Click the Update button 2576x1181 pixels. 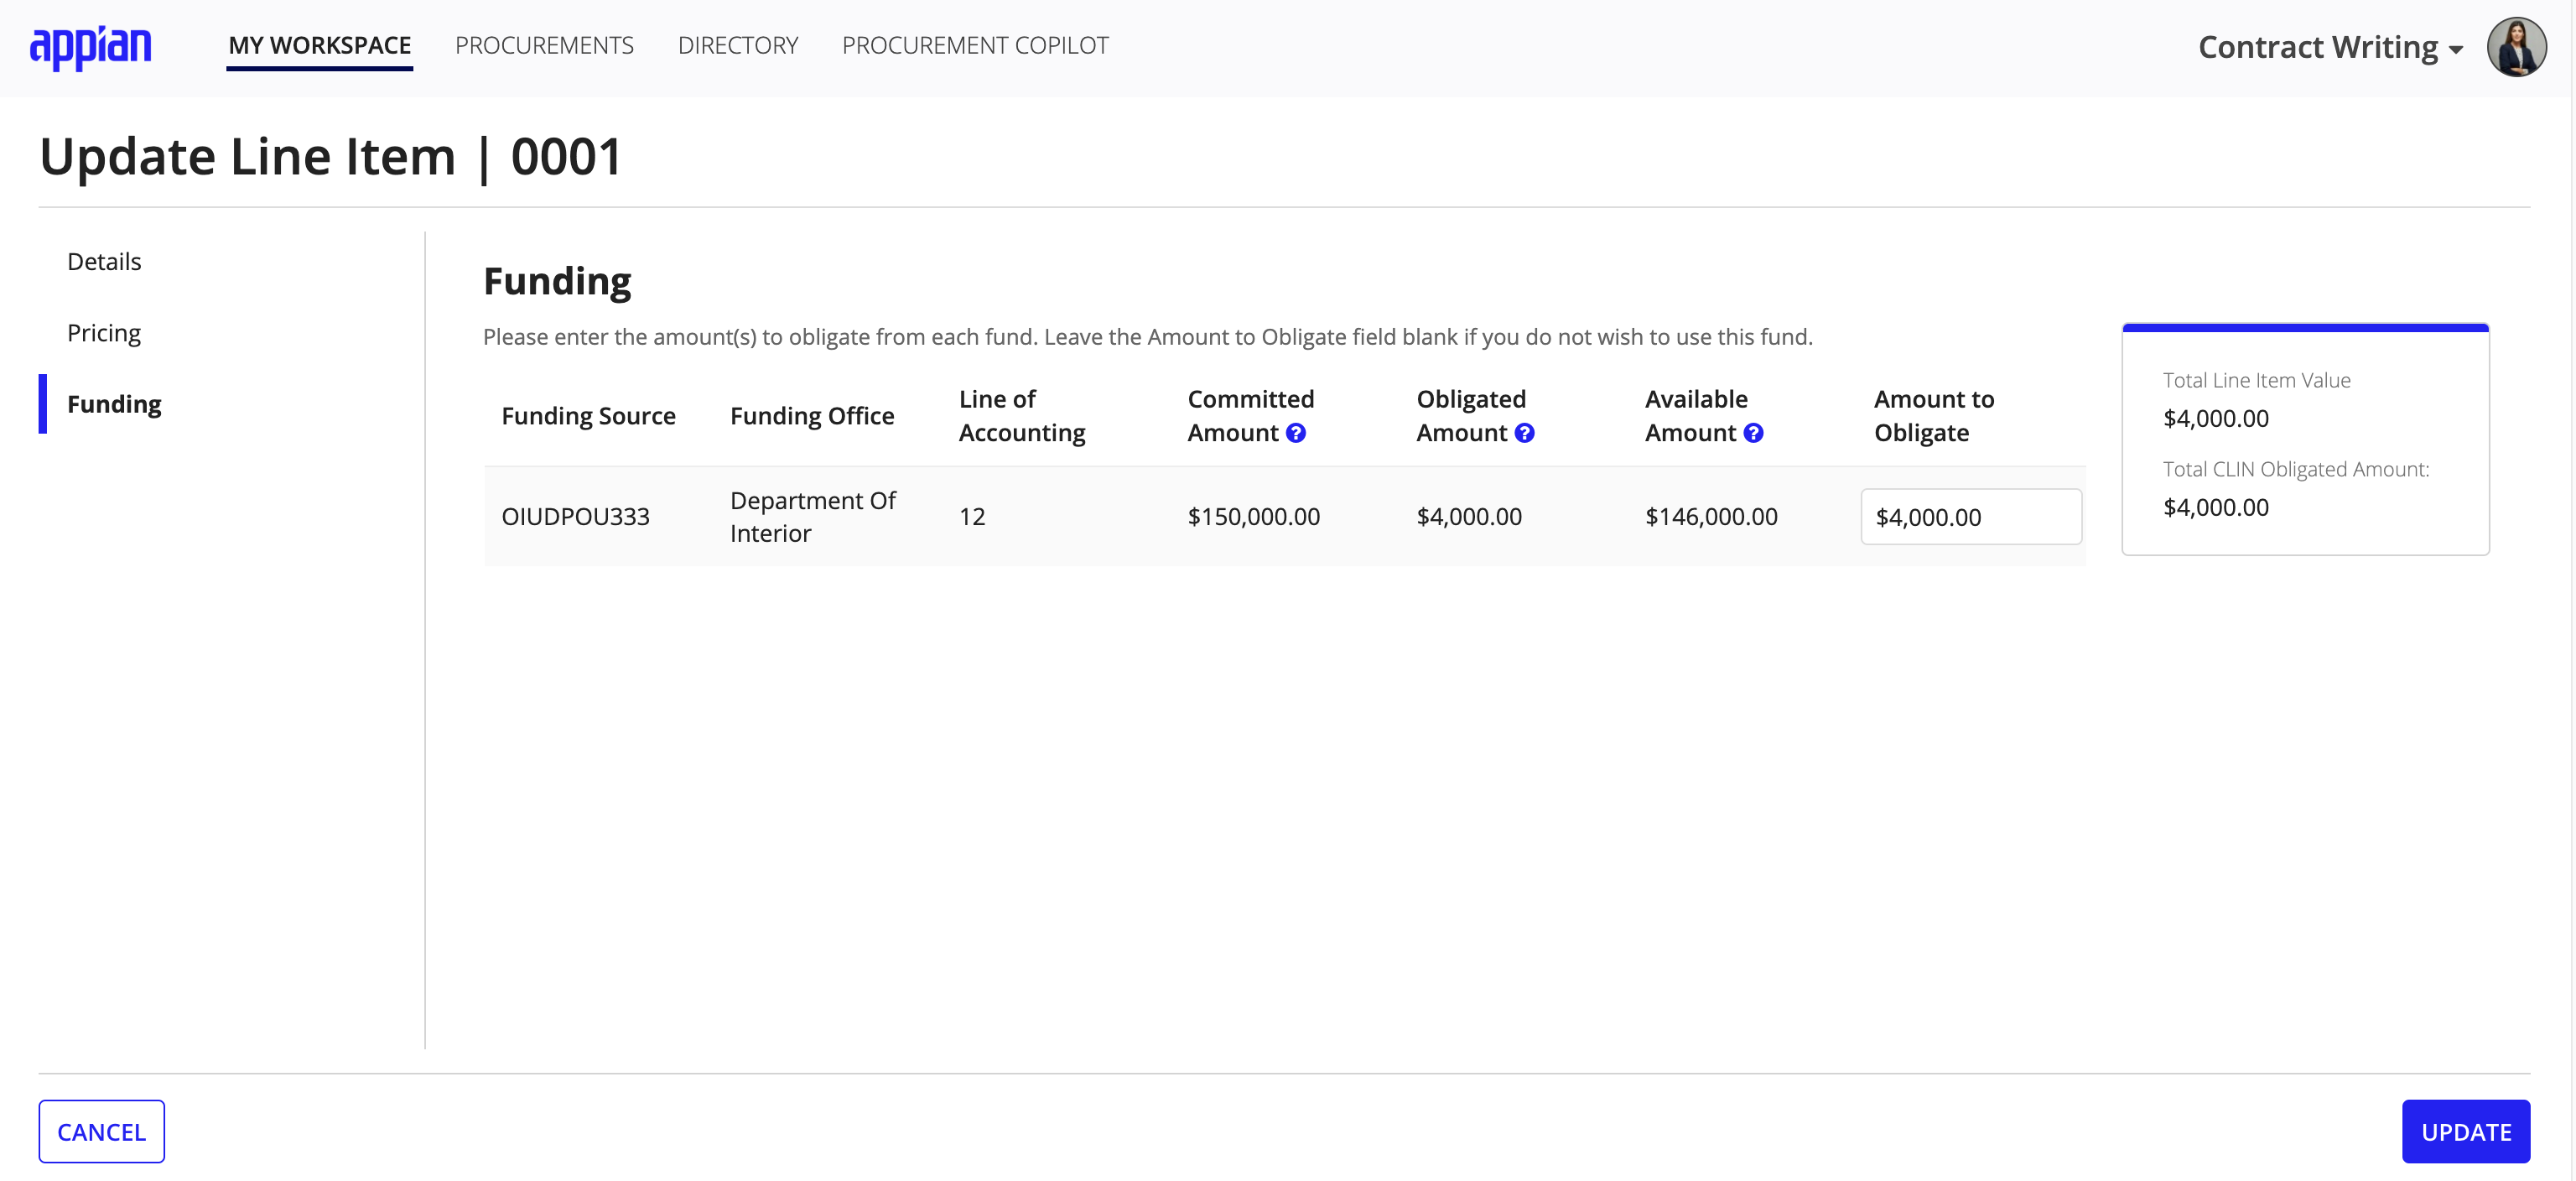click(2466, 1132)
